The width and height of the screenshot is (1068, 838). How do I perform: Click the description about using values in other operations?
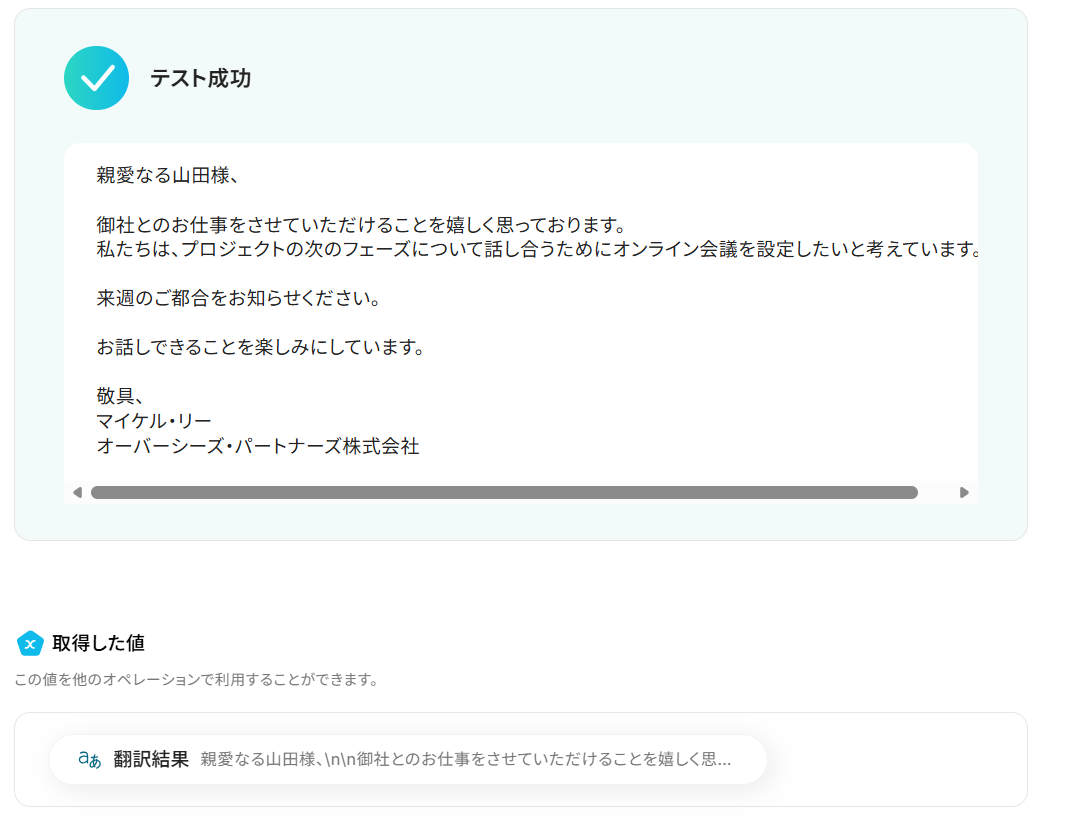point(196,679)
